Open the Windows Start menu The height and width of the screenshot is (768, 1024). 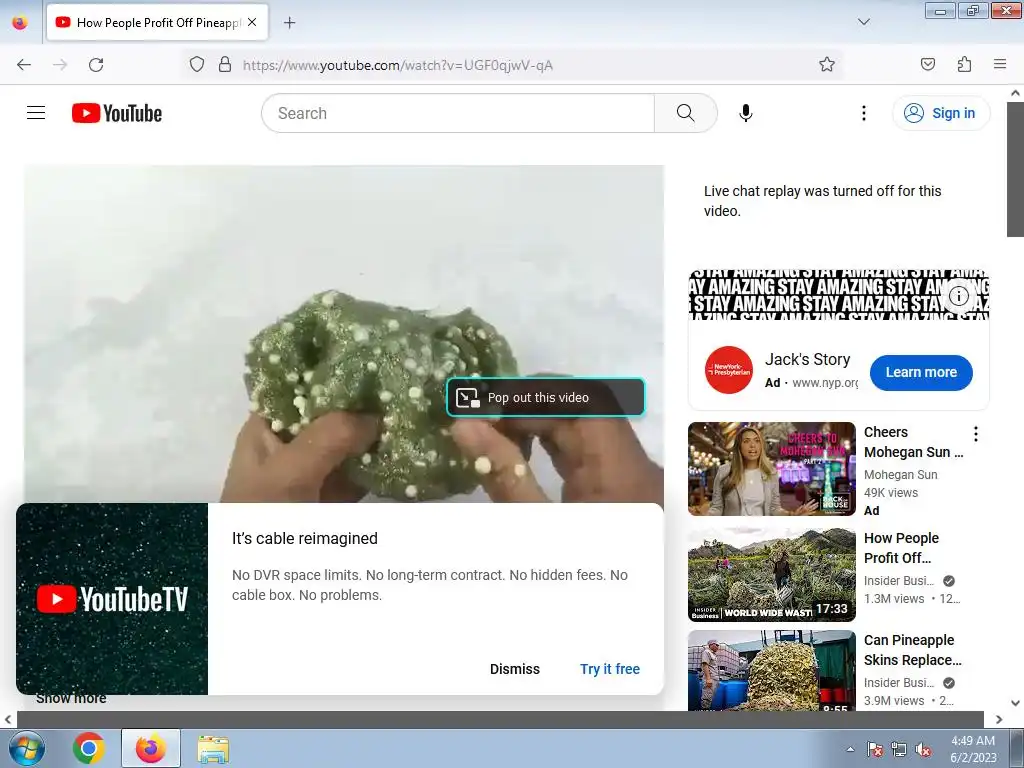coord(27,748)
